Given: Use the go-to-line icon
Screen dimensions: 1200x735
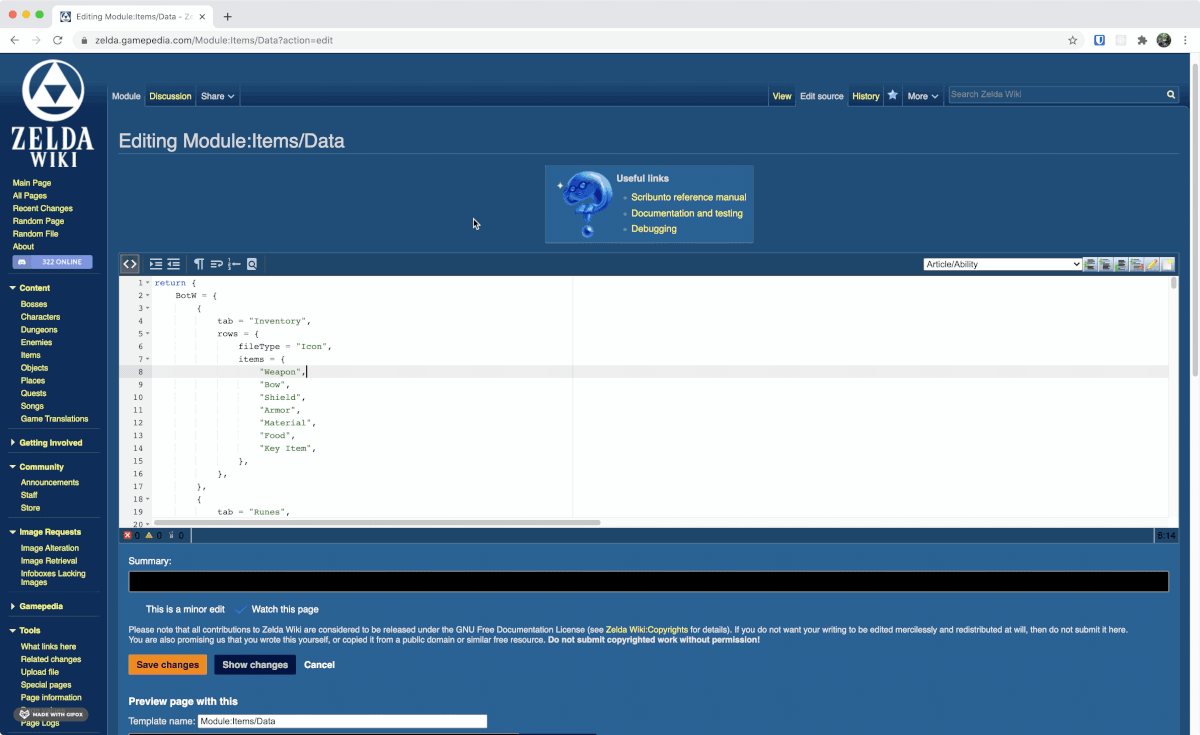Looking at the screenshot, I should coord(234,264).
